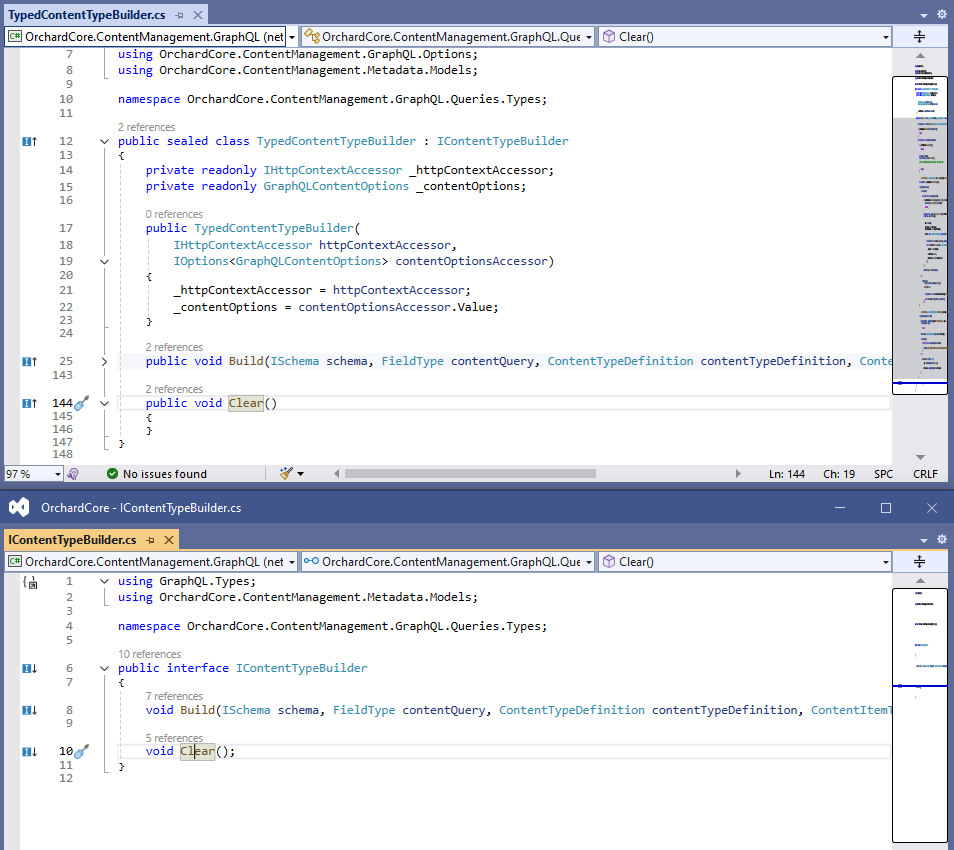Click the inheritance margin icon on line 12

click(x=29, y=141)
